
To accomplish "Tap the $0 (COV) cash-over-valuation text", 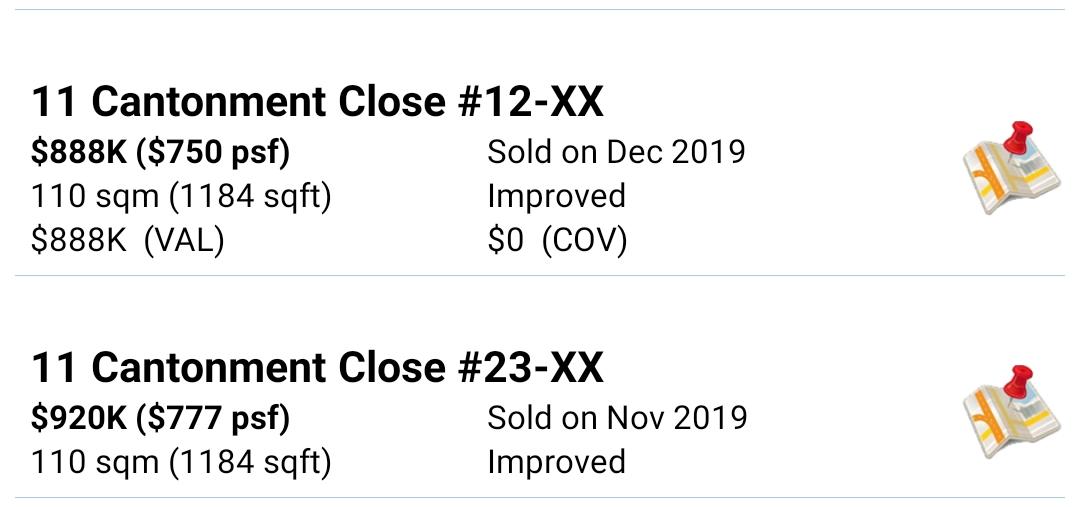I will click(x=557, y=240).
